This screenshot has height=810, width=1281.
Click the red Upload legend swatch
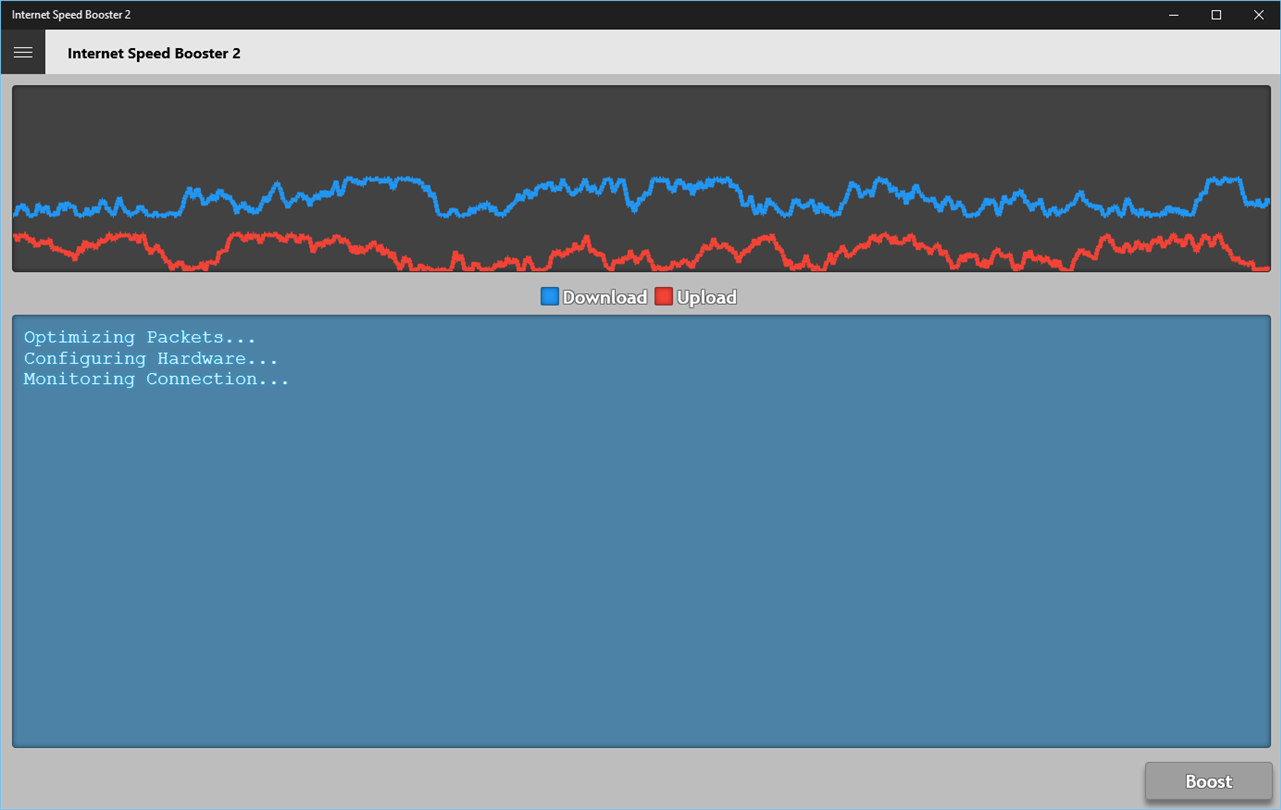[664, 297]
